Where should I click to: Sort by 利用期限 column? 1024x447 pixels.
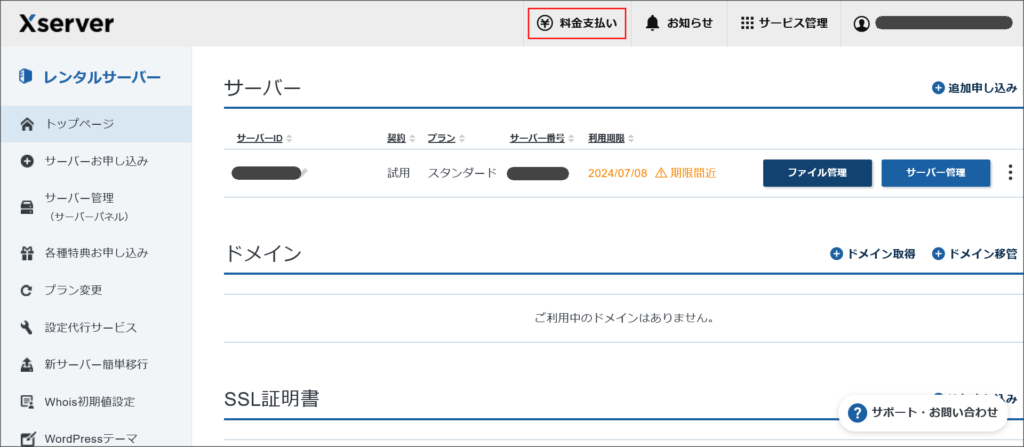611,138
